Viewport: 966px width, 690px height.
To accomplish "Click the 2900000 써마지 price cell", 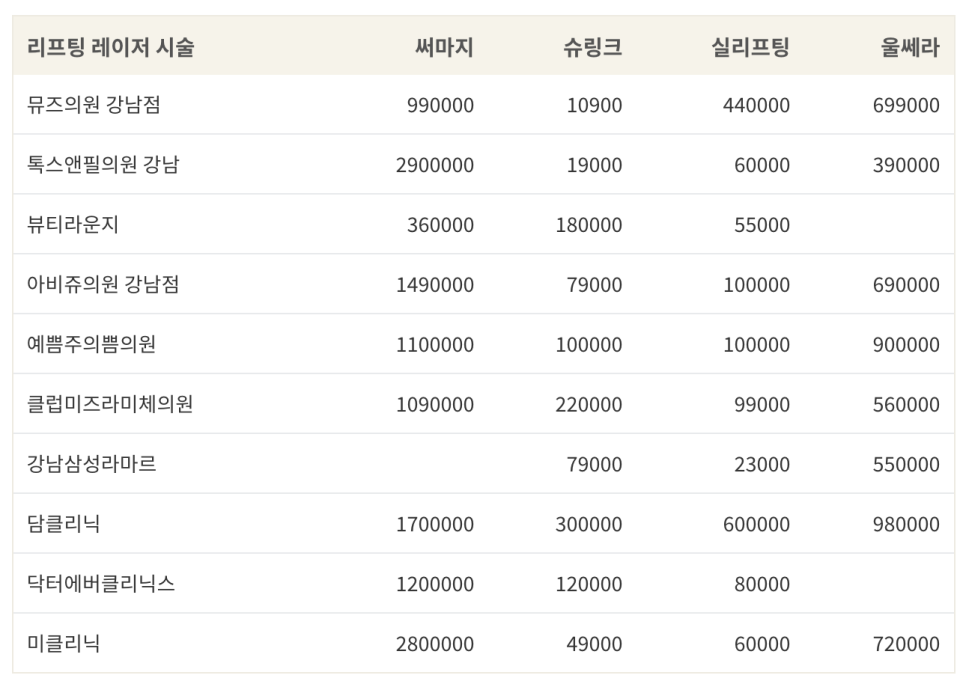I will tap(434, 165).
